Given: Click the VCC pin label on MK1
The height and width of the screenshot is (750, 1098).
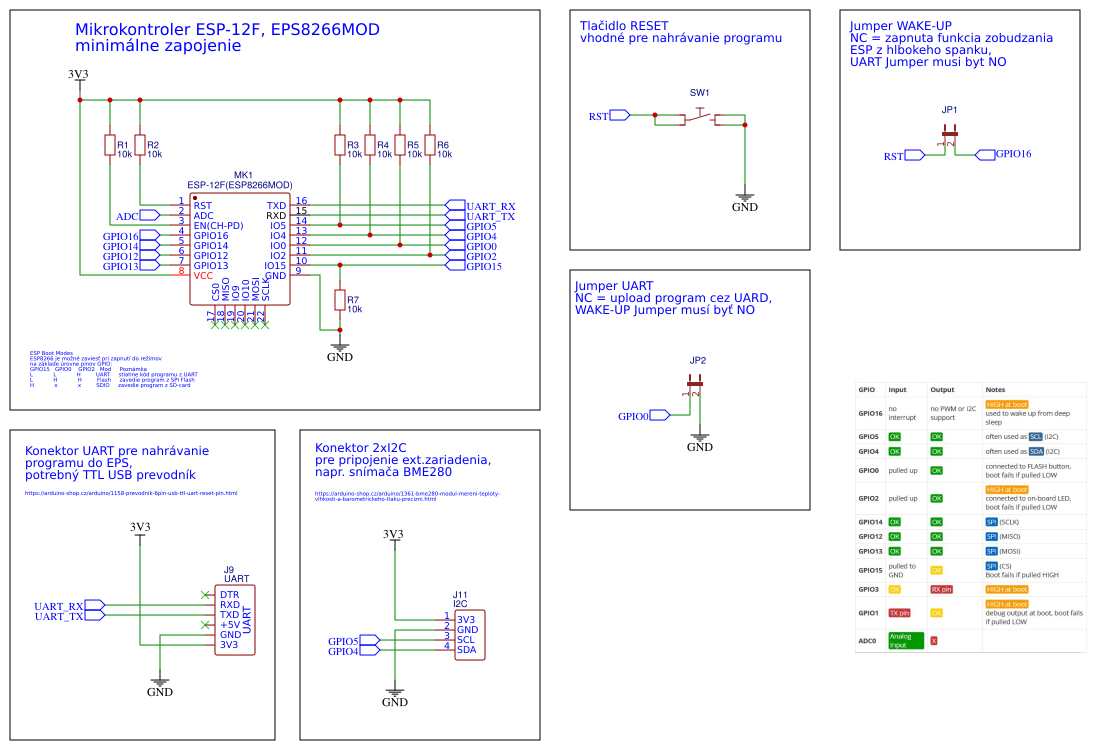Looking at the screenshot, I should [x=203, y=276].
